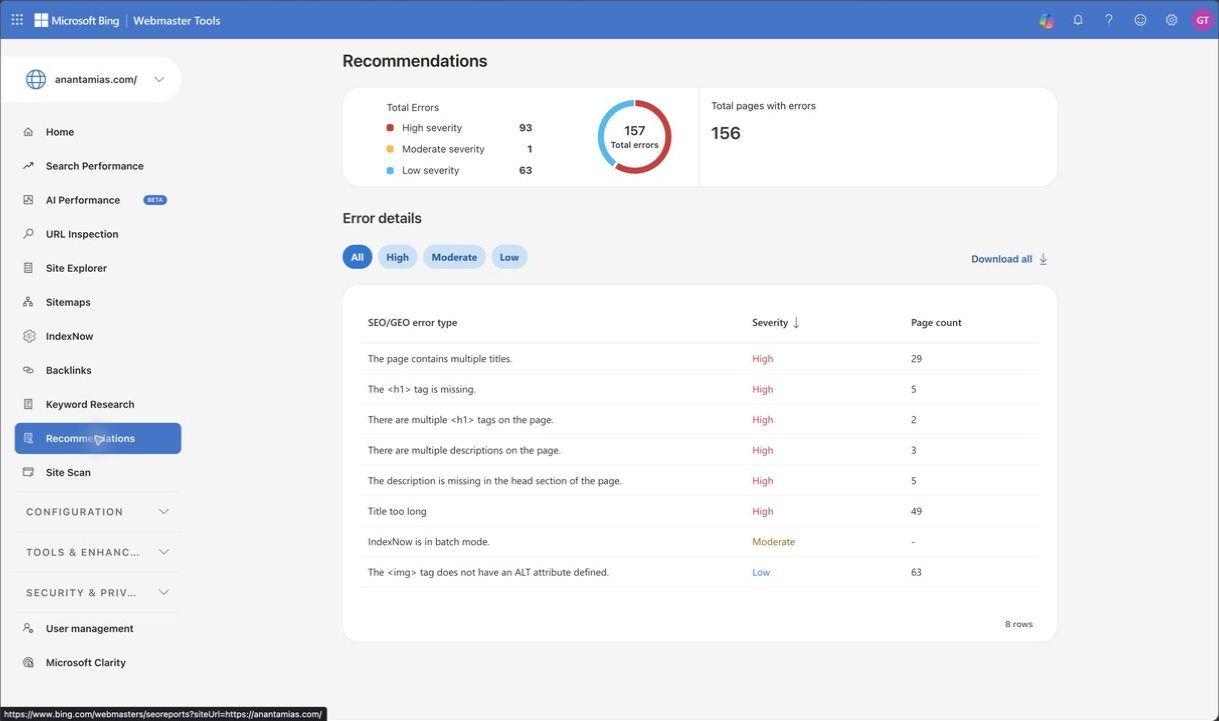
Task: Open the help question mark icon
Action: tap(1109, 20)
